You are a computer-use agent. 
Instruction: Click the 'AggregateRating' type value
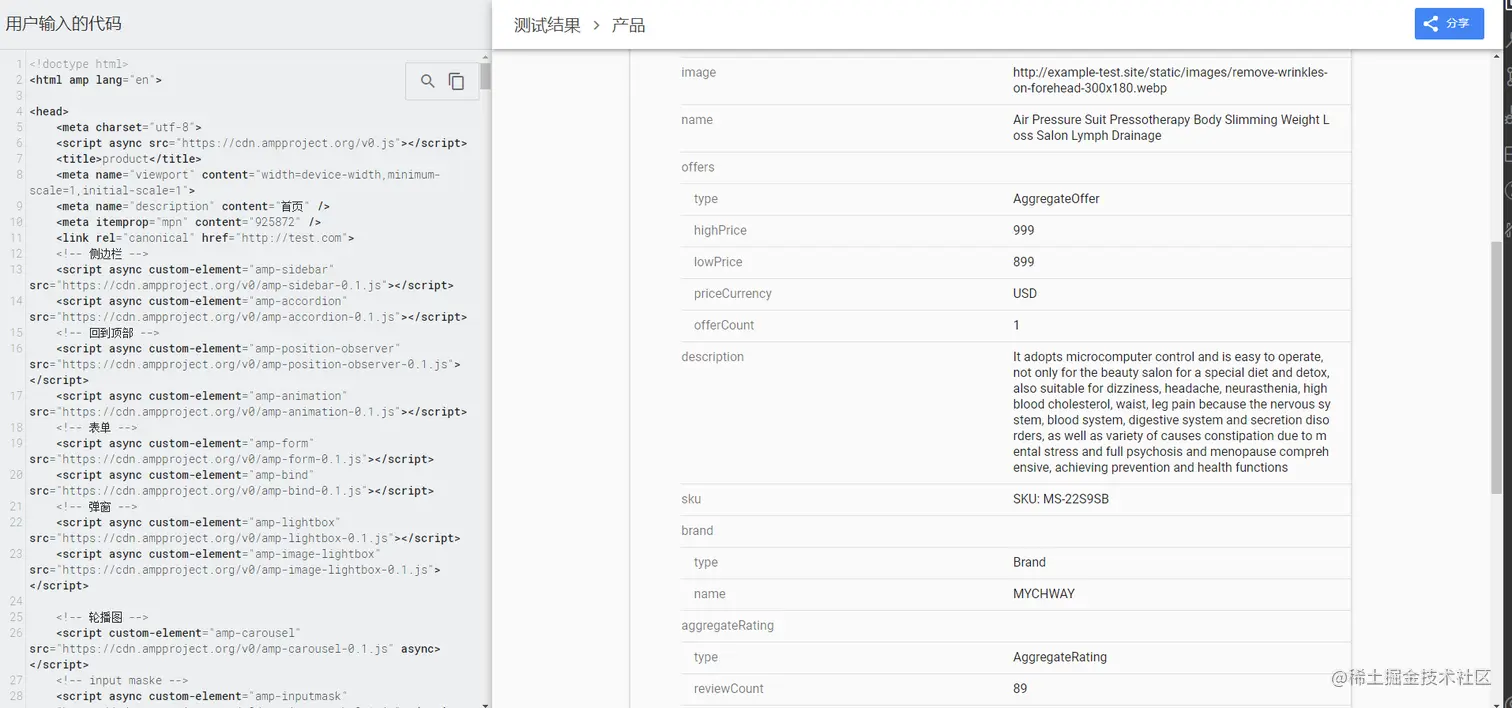click(1060, 657)
